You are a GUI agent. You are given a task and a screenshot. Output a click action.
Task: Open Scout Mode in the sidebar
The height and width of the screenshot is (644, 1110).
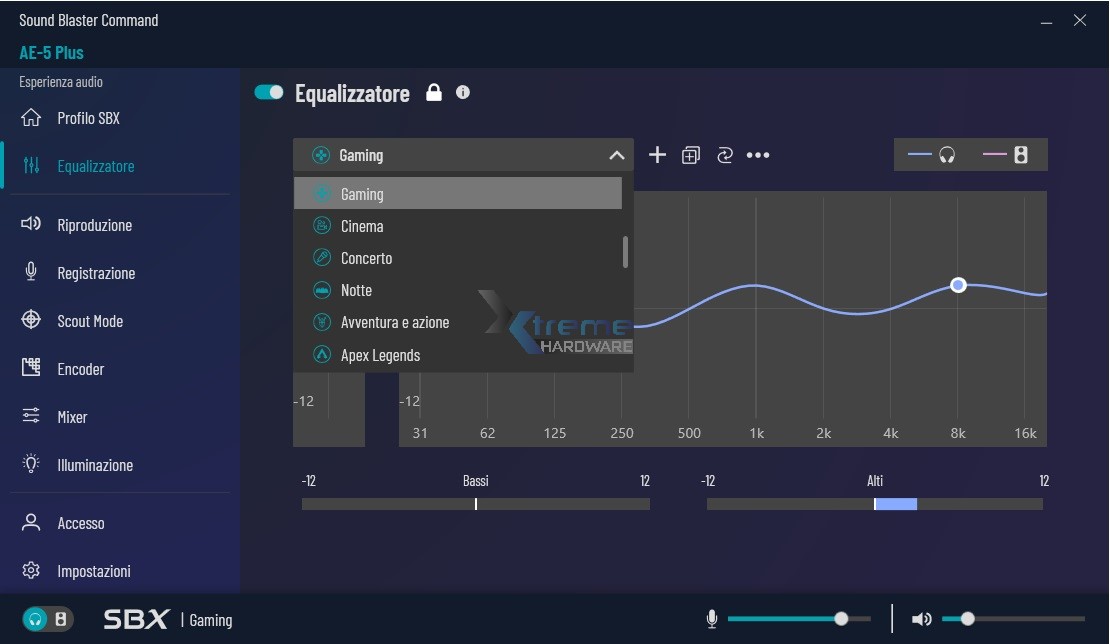90,321
